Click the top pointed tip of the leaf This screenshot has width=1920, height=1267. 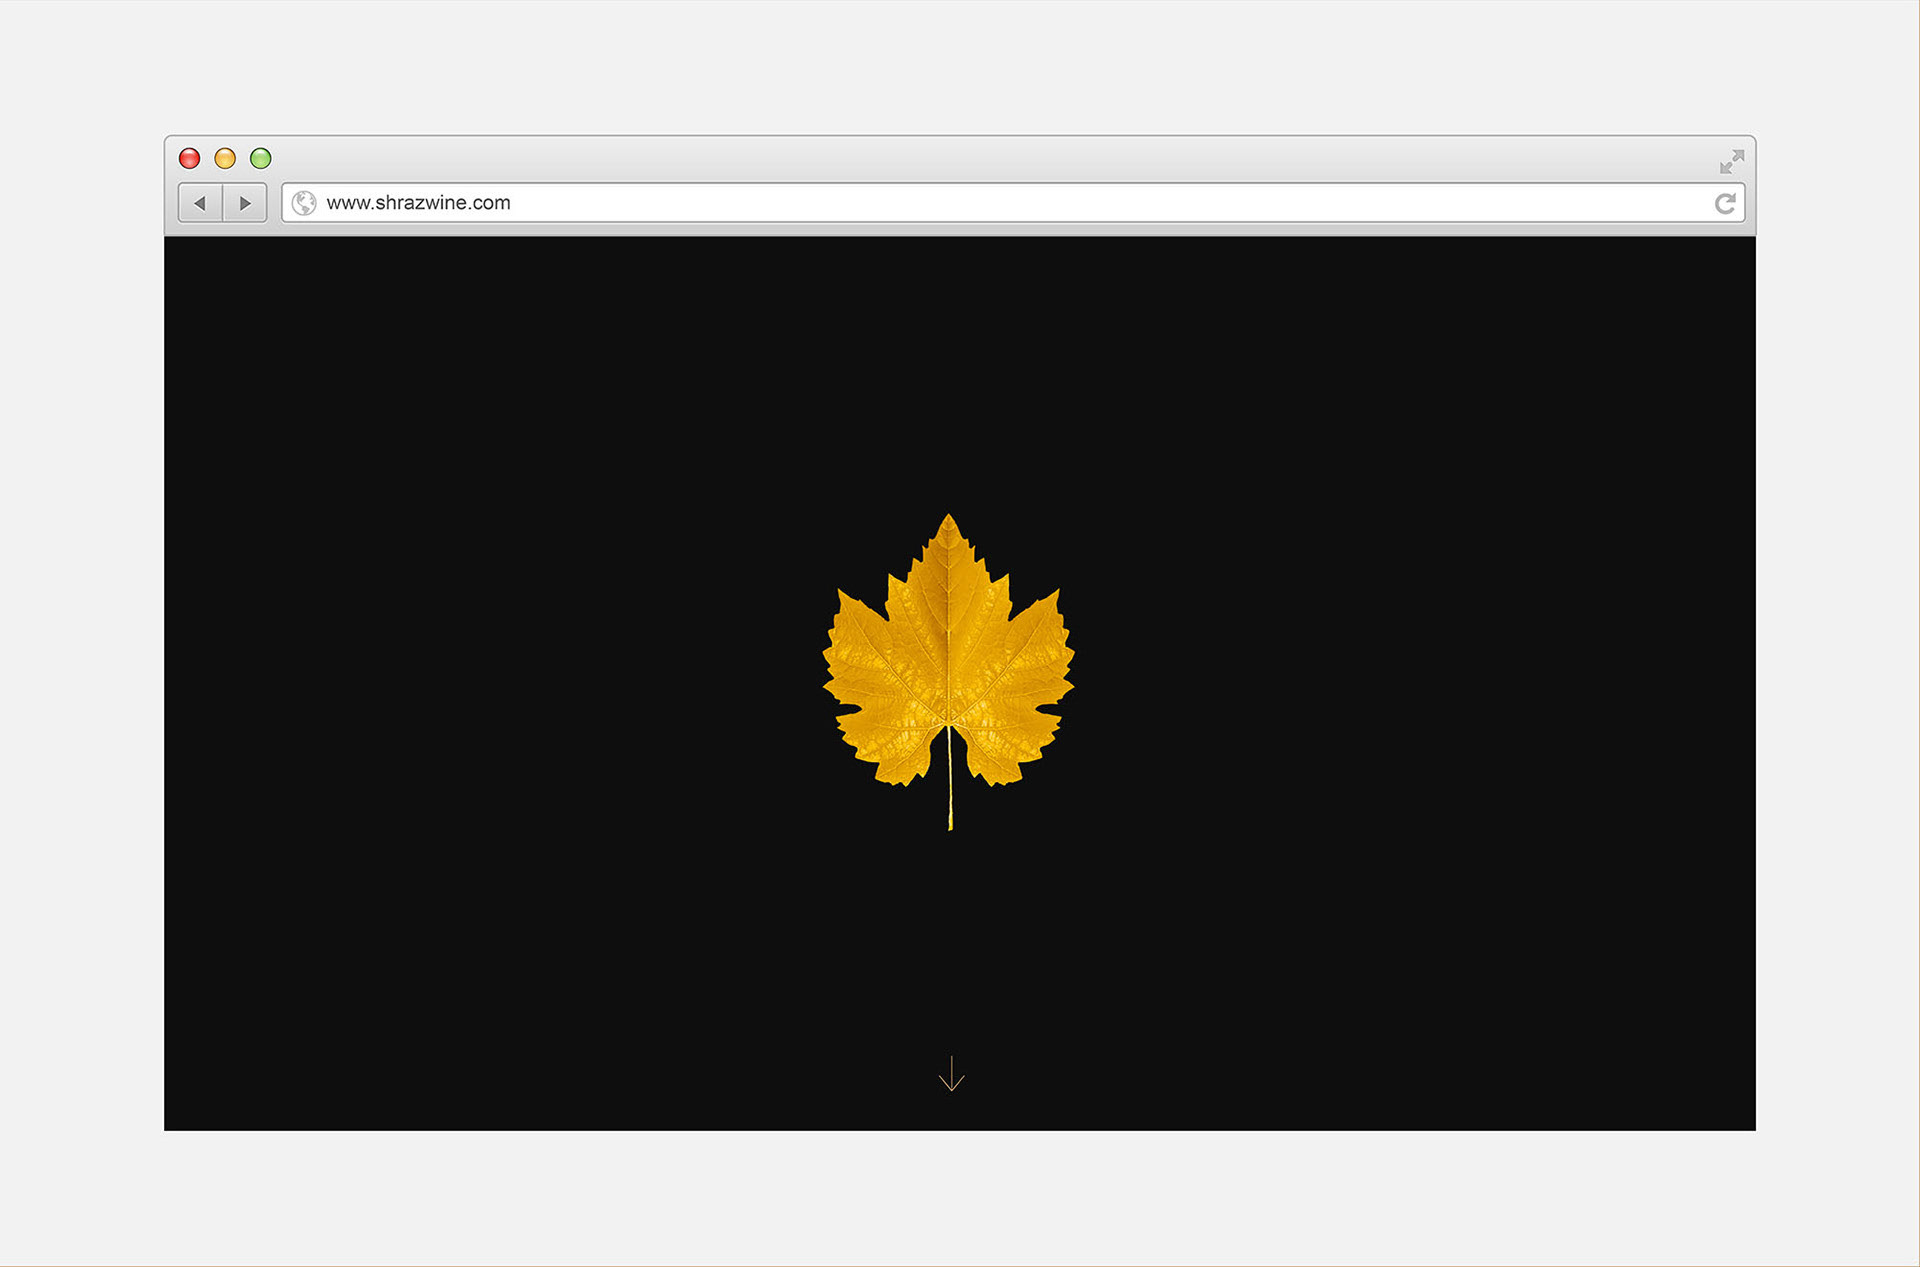point(949,522)
